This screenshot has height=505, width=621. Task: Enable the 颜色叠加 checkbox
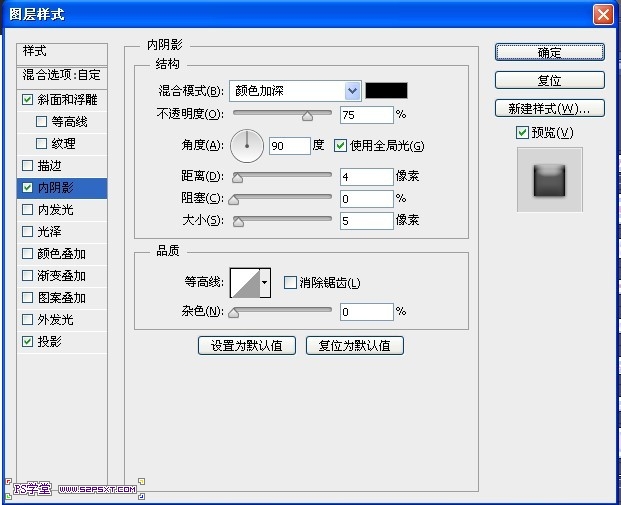[x=27, y=253]
